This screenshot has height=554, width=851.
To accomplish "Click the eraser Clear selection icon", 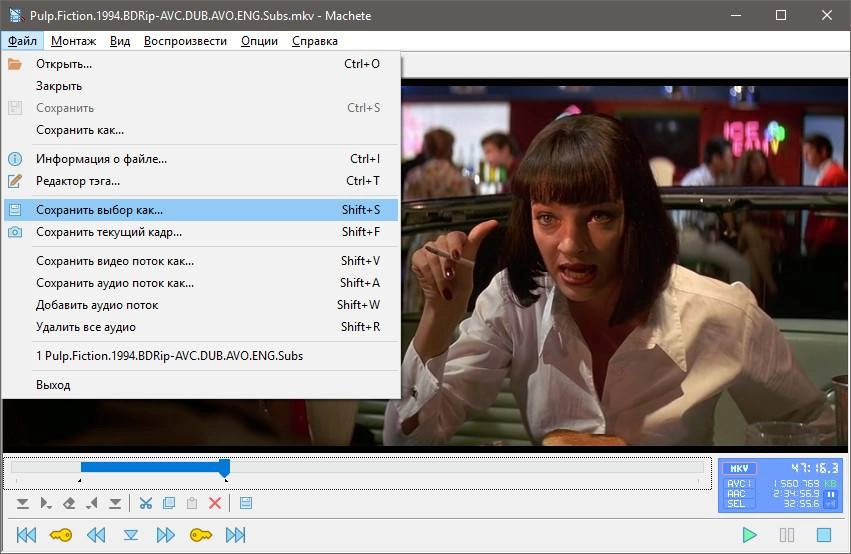I will (x=69, y=504).
